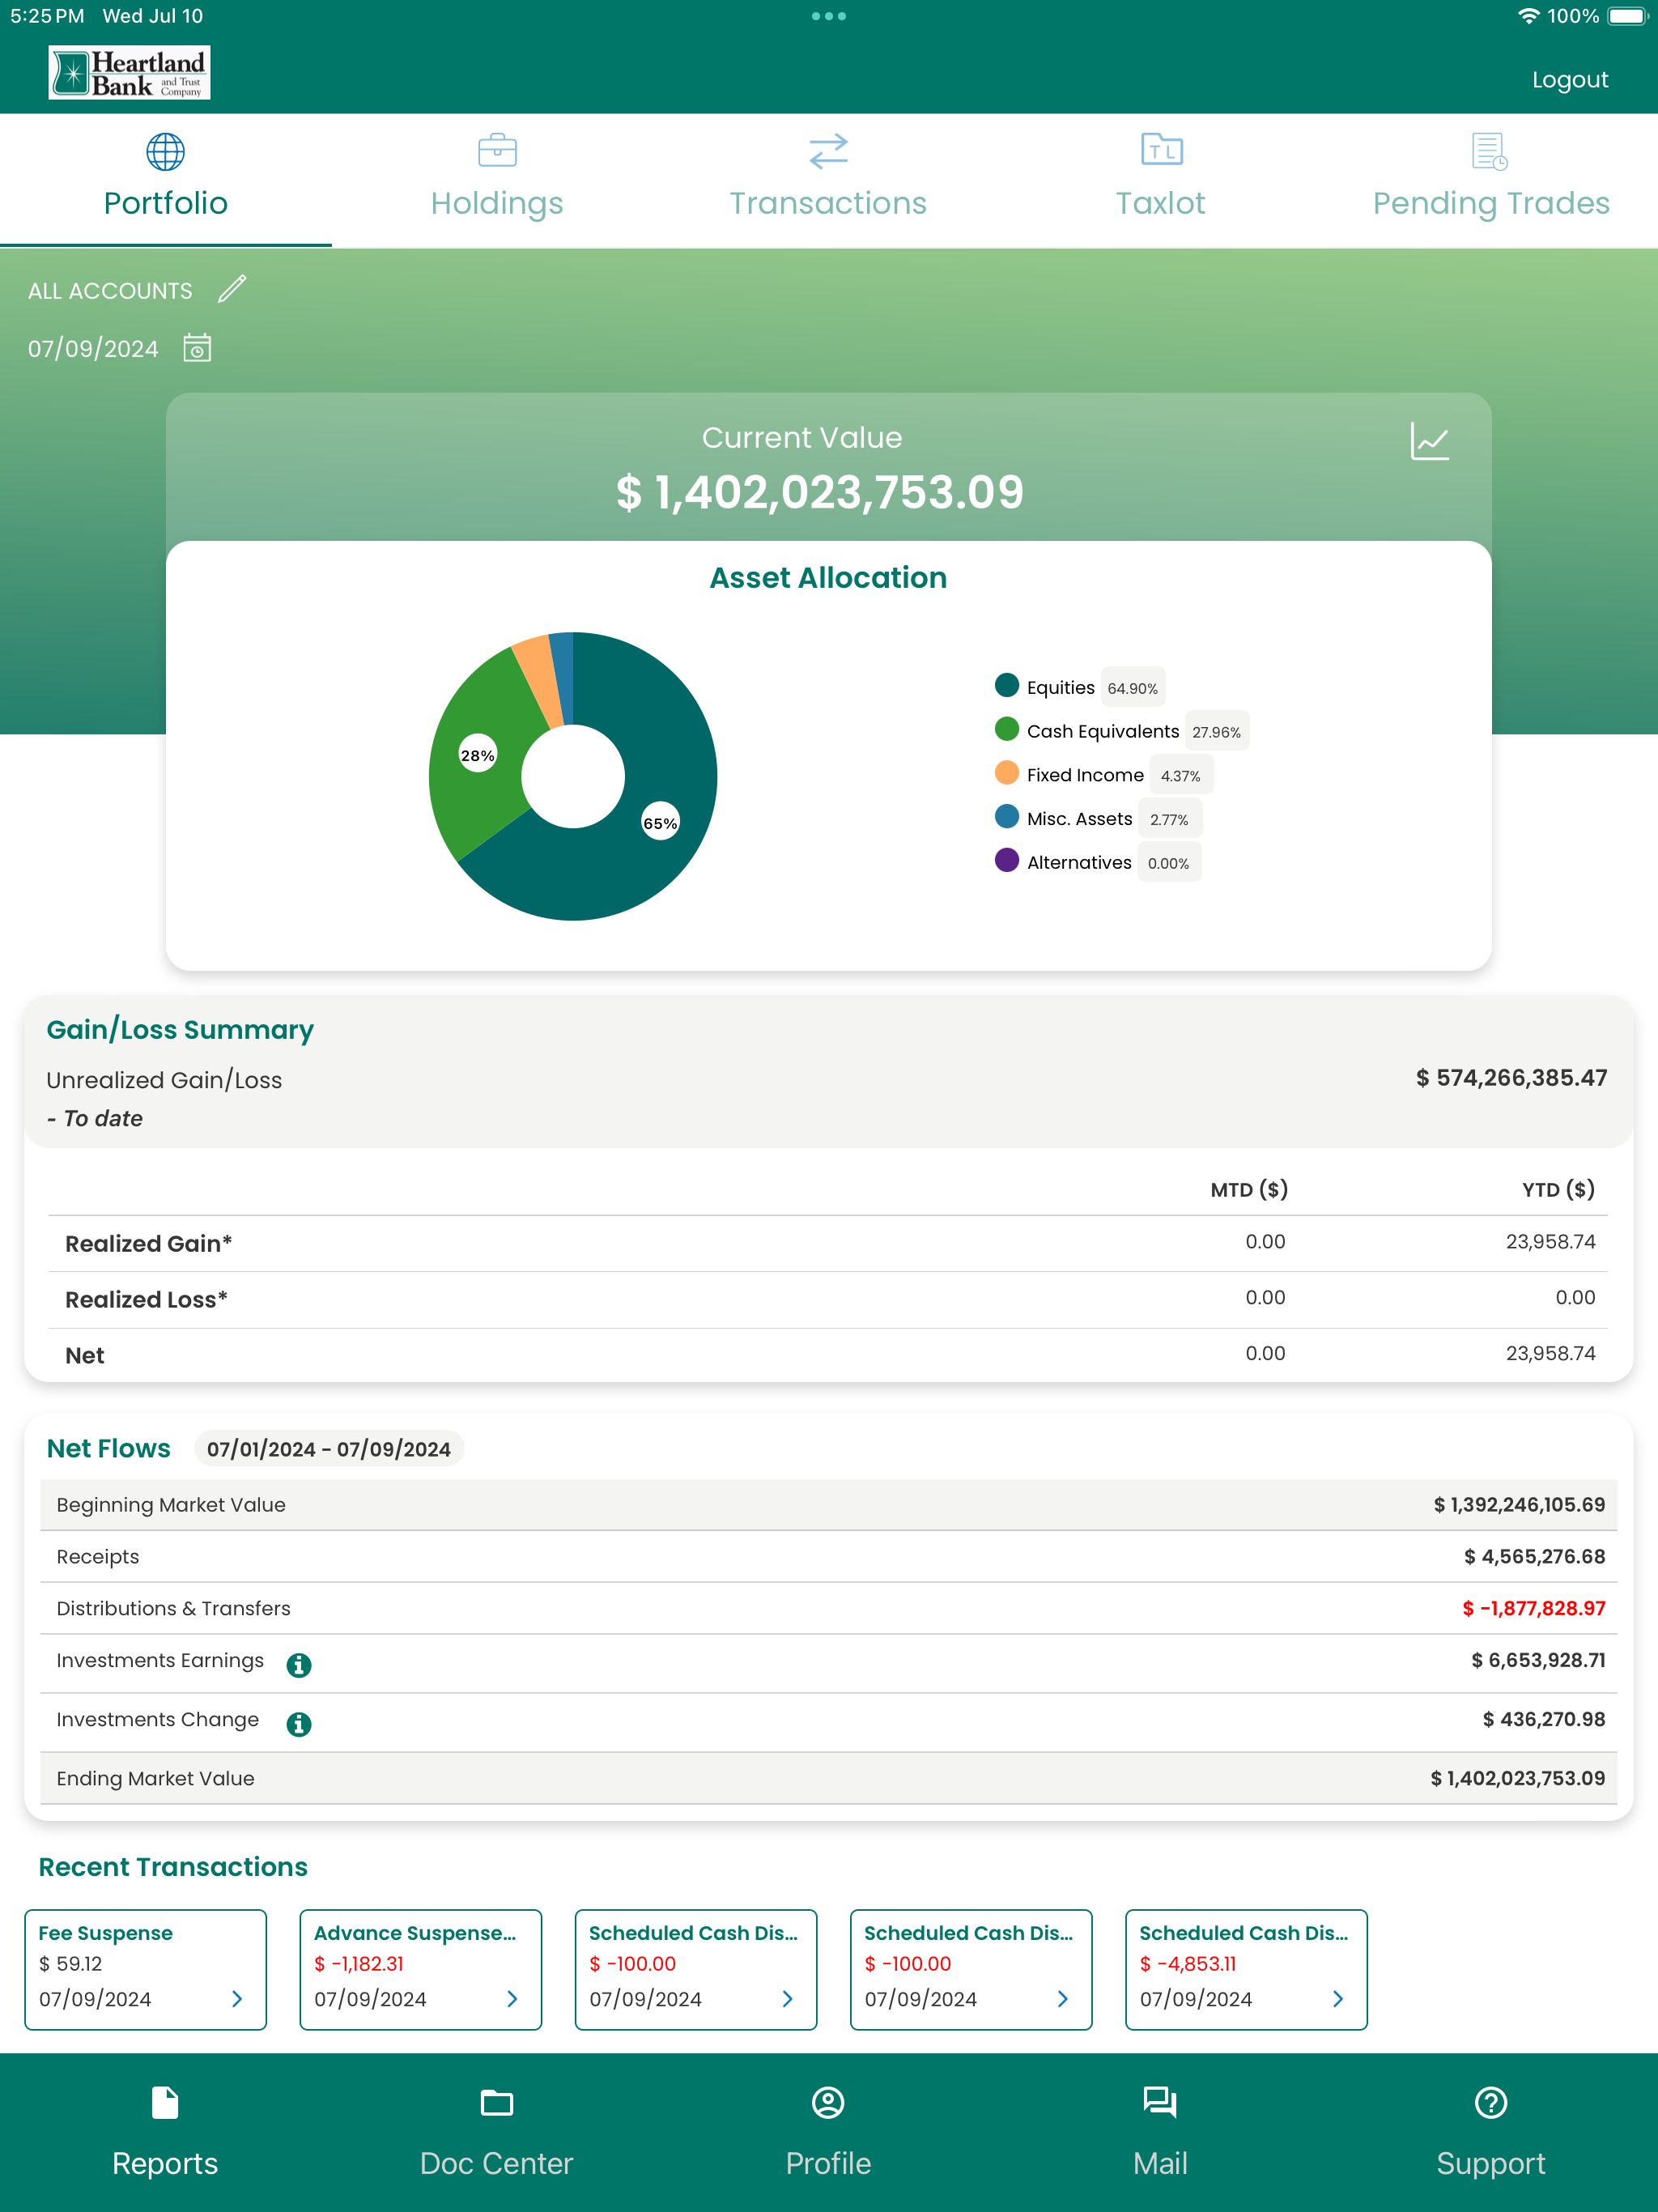The height and width of the screenshot is (2212, 1658).
Task: Open the Reports section
Action: tap(165, 2131)
